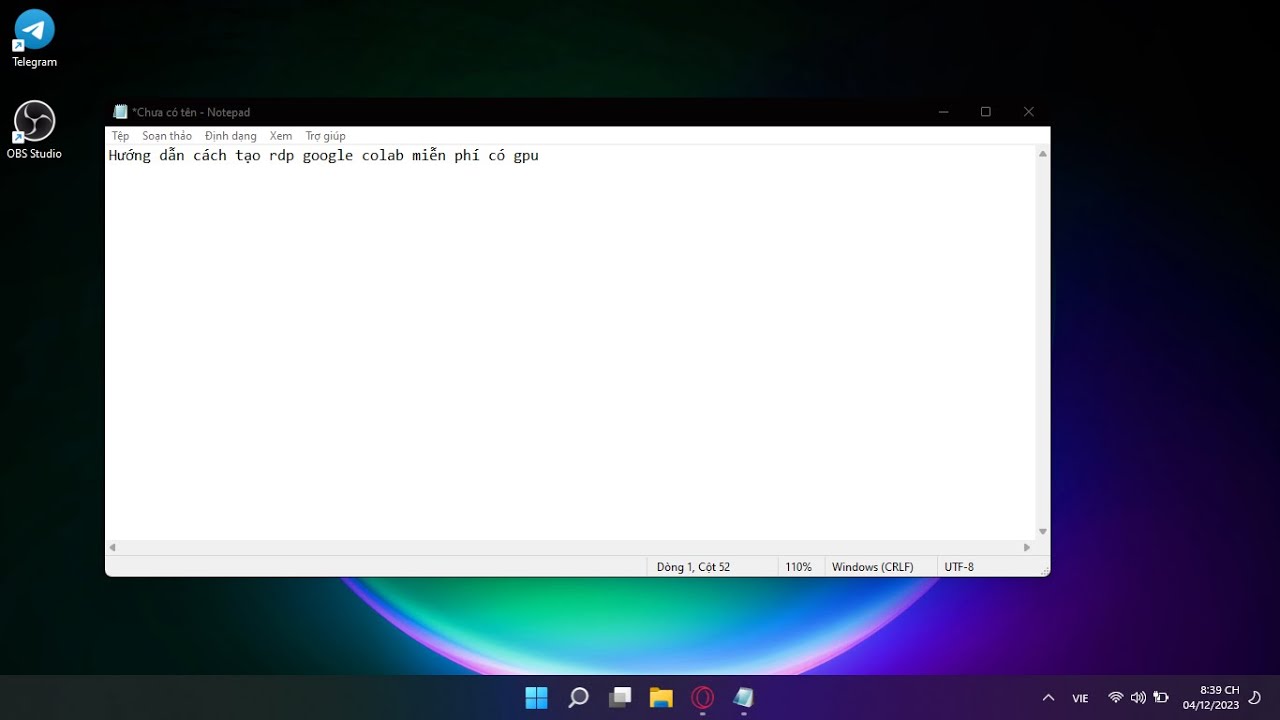Click the word "colab" in the text
Screen dimensions: 1280x720
383,156
